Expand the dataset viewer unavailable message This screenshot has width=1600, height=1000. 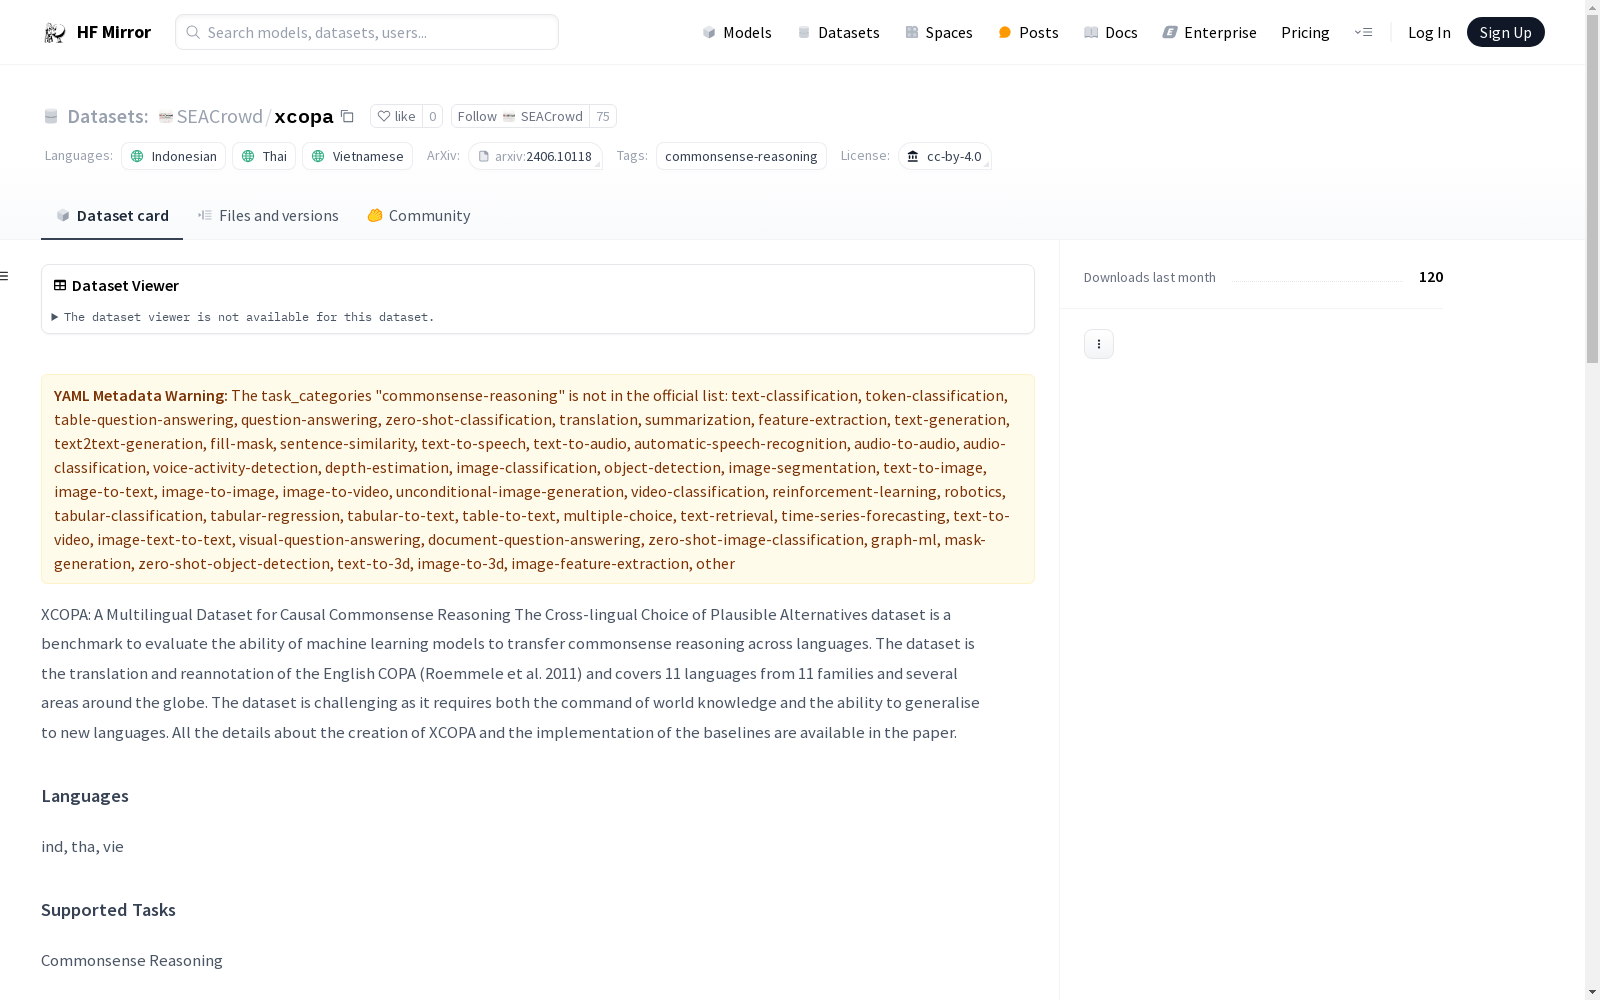tap(243, 317)
